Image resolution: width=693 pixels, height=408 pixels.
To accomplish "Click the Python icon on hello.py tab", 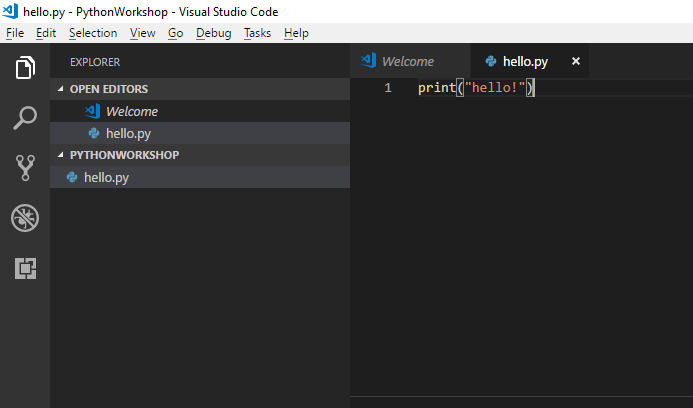I will point(491,61).
